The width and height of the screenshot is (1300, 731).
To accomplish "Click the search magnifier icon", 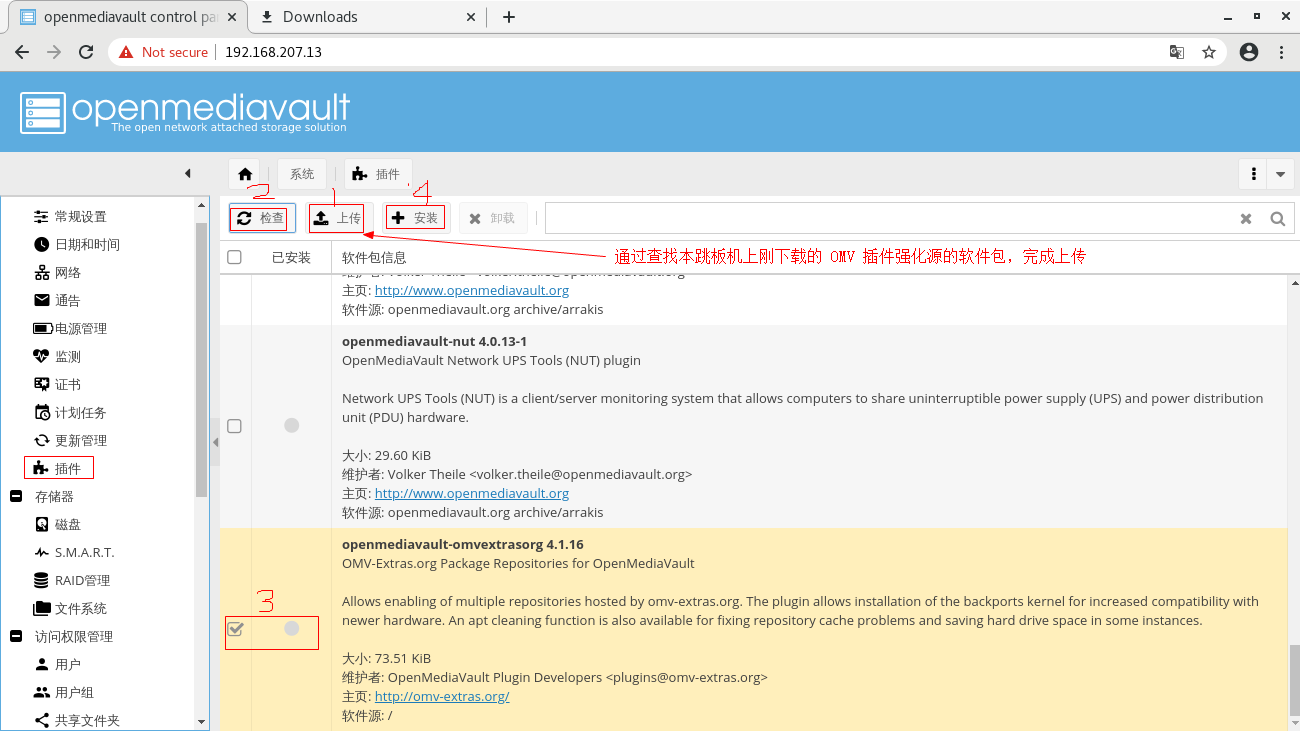I will click(1277, 219).
